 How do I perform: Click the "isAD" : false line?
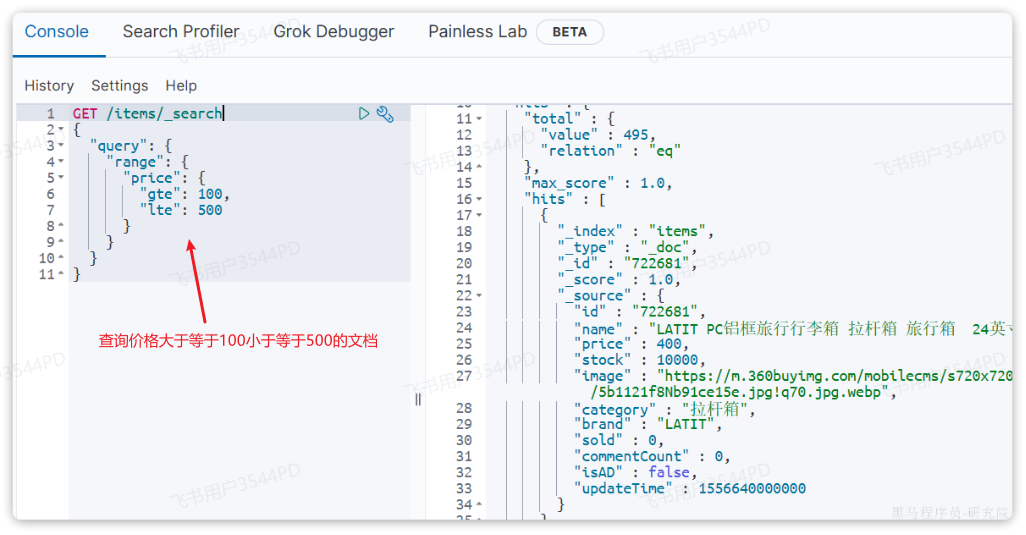click(635, 472)
